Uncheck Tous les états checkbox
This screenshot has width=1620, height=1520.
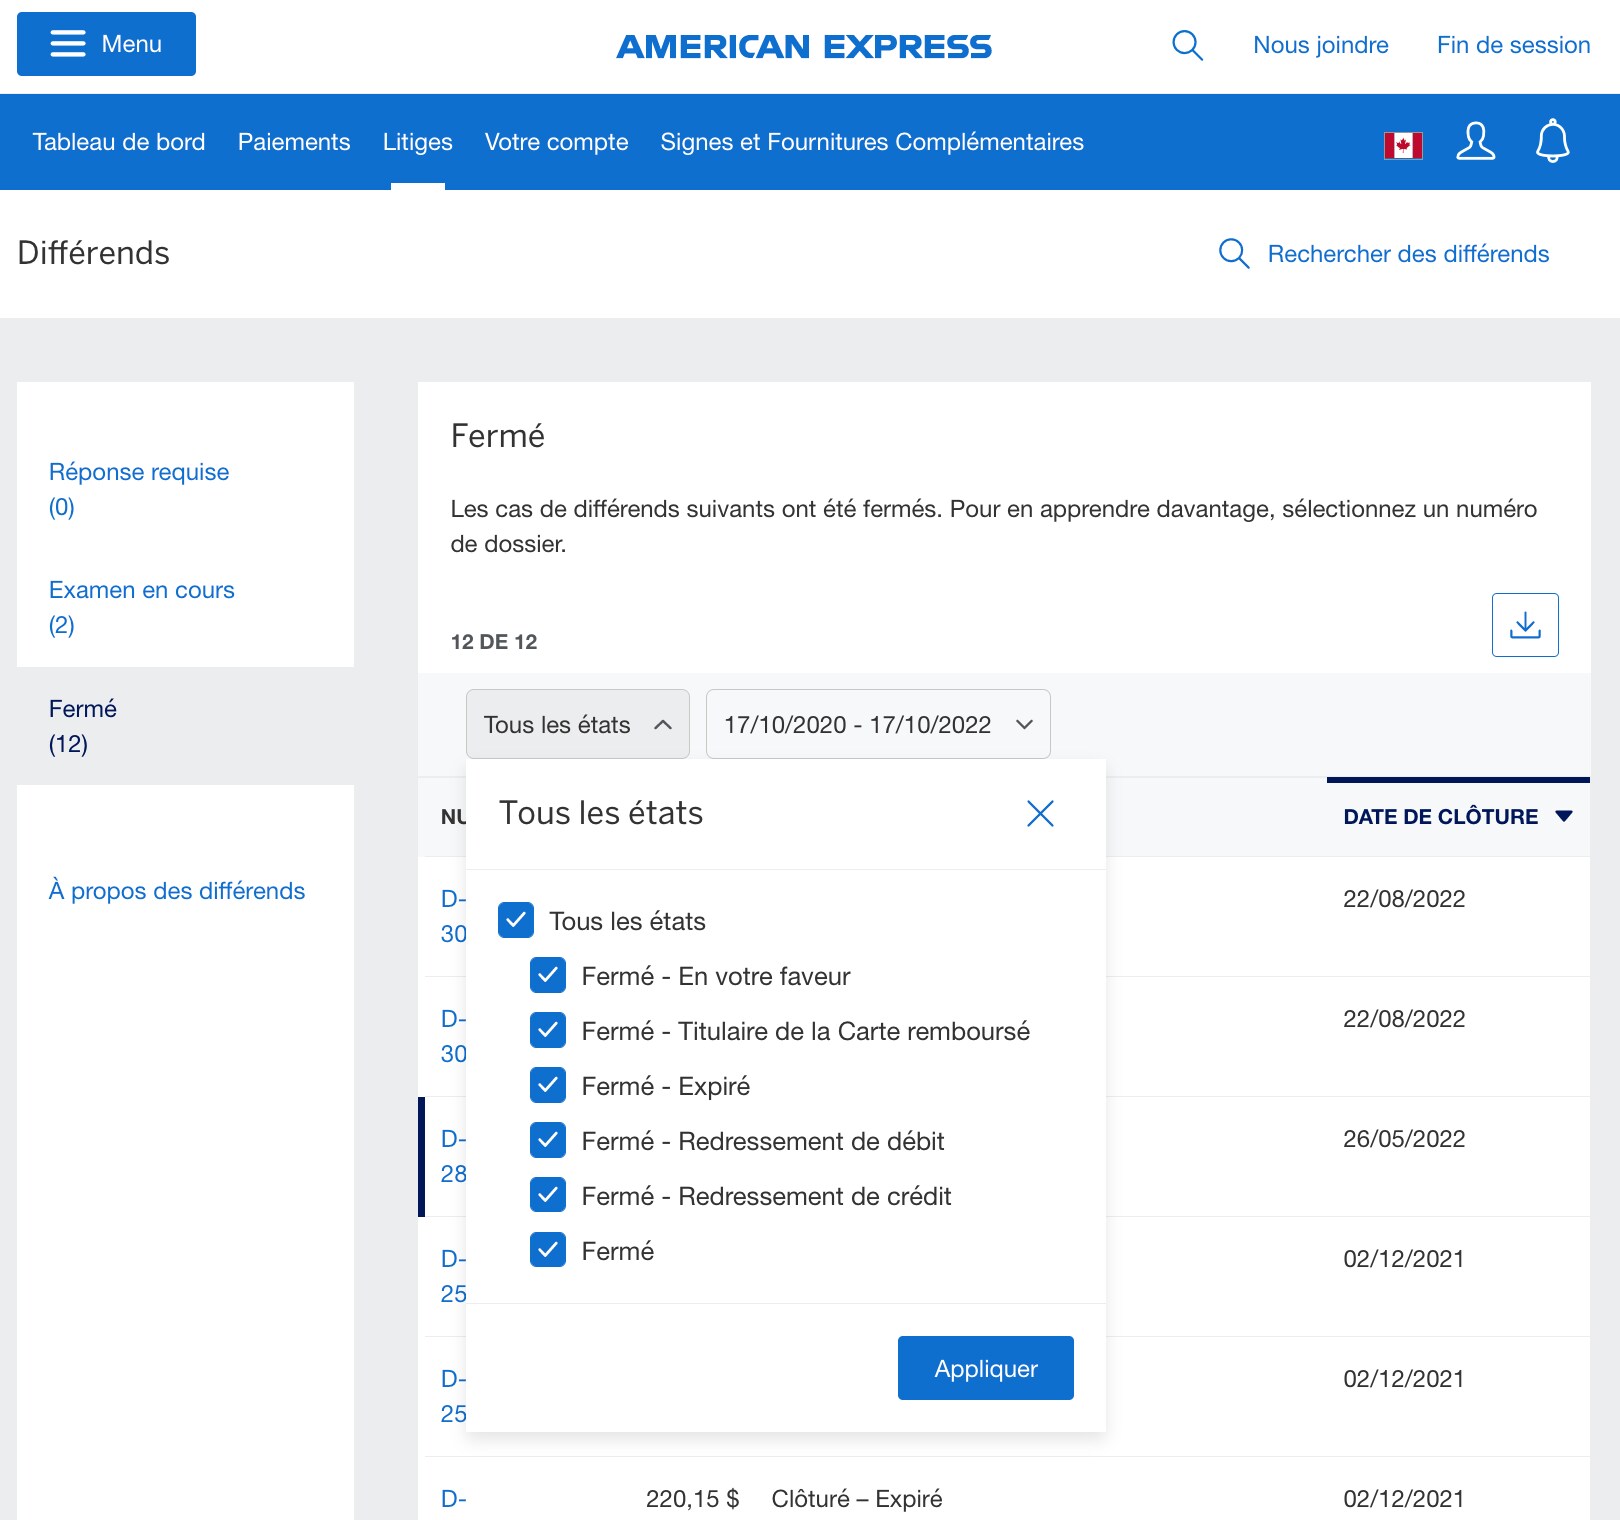tap(515, 921)
